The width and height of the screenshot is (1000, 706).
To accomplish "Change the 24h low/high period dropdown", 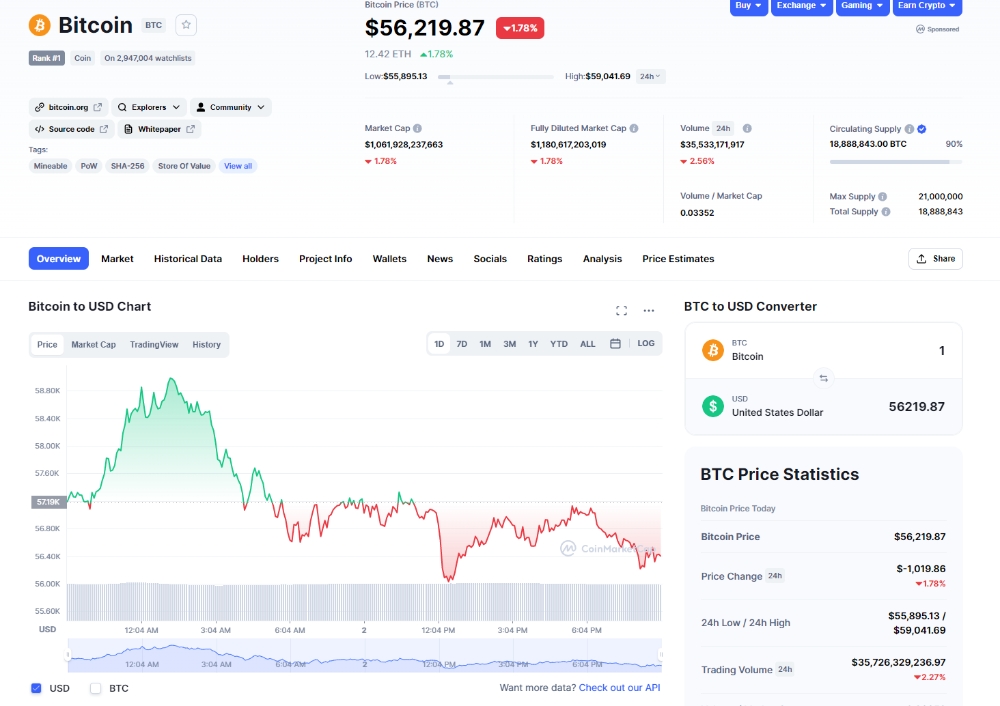I will click(651, 77).
